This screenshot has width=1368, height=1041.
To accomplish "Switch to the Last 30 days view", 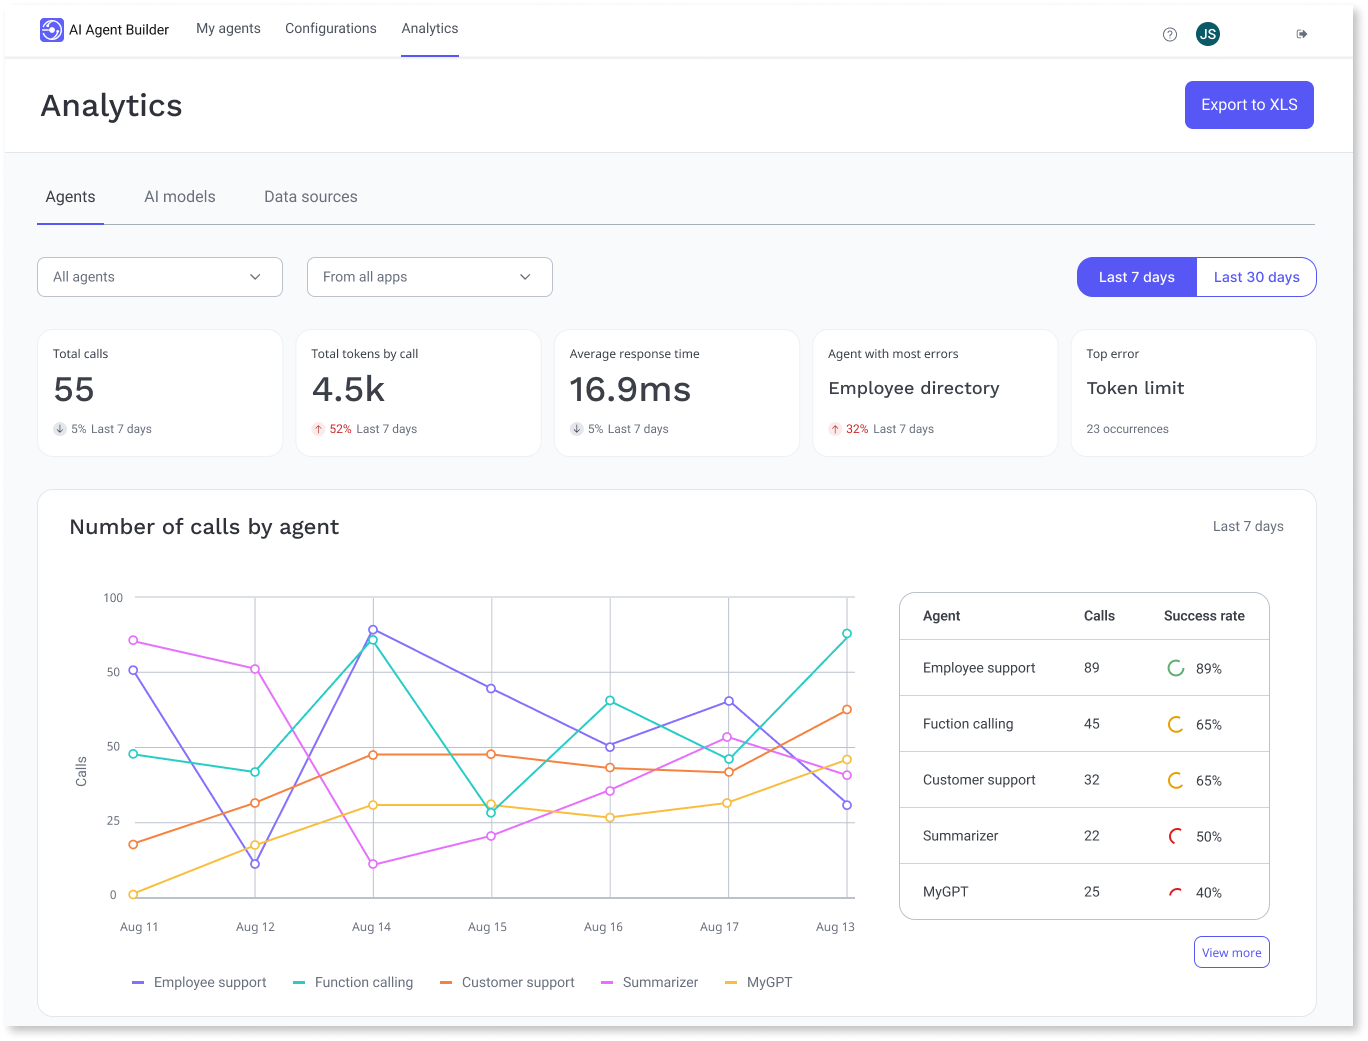I will (1256, 277).
